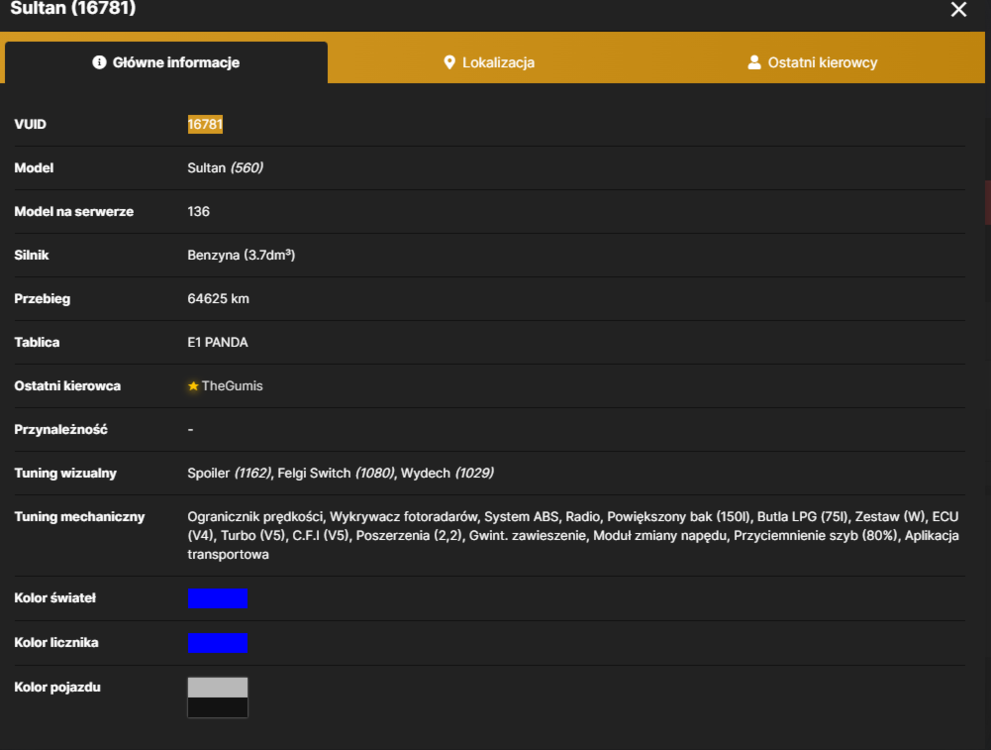Click the info icon on Główne informacje

pos(99,62)
